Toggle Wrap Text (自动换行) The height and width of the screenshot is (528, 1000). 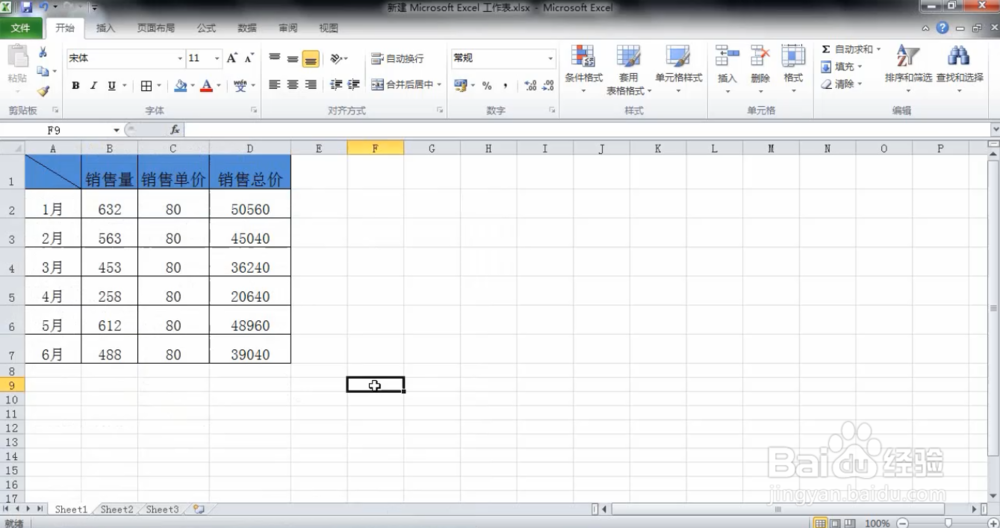(x=397, y=59)
